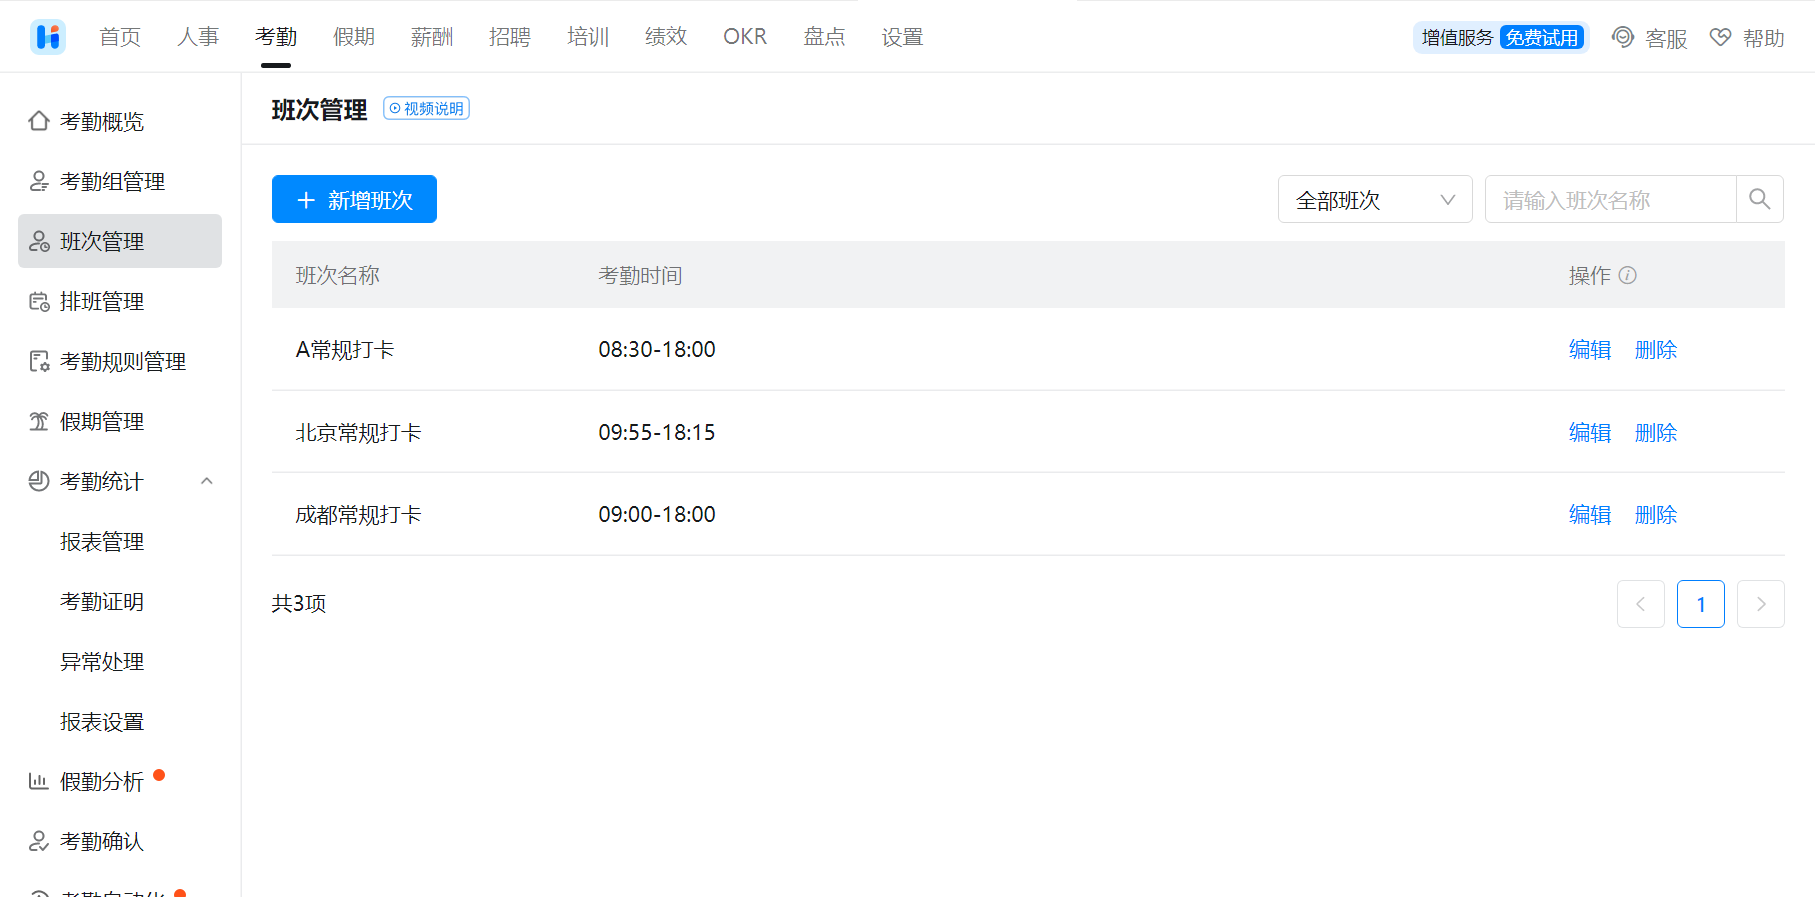Focus the 请输入班次名称 search field
Screen dimensions: 1815x897
(x=1611, y=199)
